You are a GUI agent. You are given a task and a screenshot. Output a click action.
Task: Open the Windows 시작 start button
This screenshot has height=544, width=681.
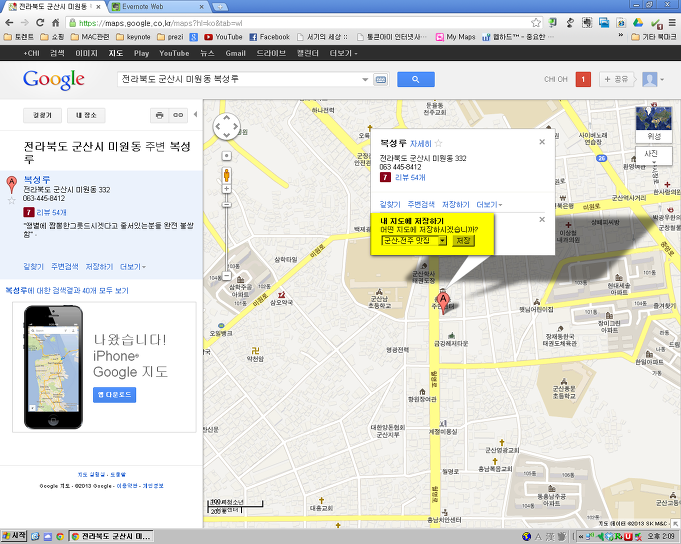tap(14, 536)
